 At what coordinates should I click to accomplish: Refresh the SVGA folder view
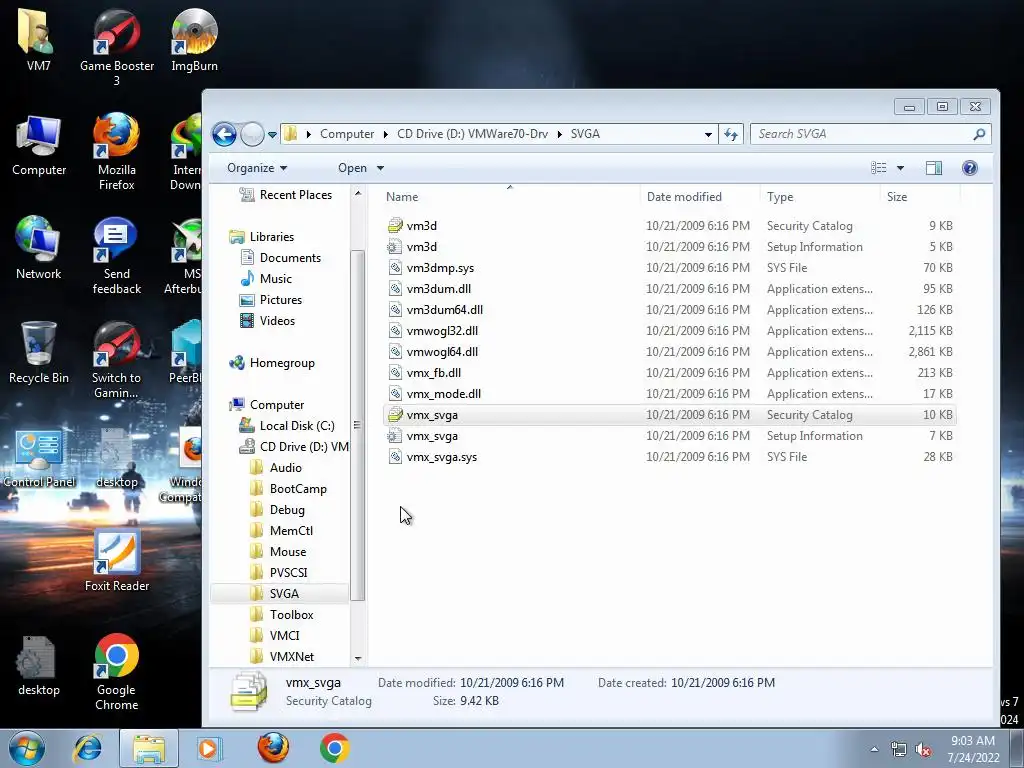pos(731,135)
